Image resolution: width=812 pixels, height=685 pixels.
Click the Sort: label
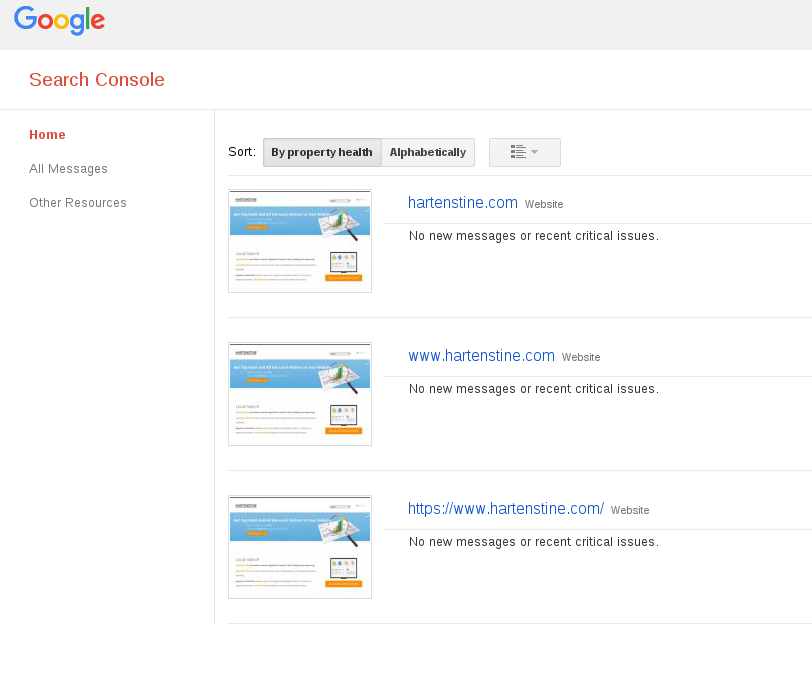point(242,152)
